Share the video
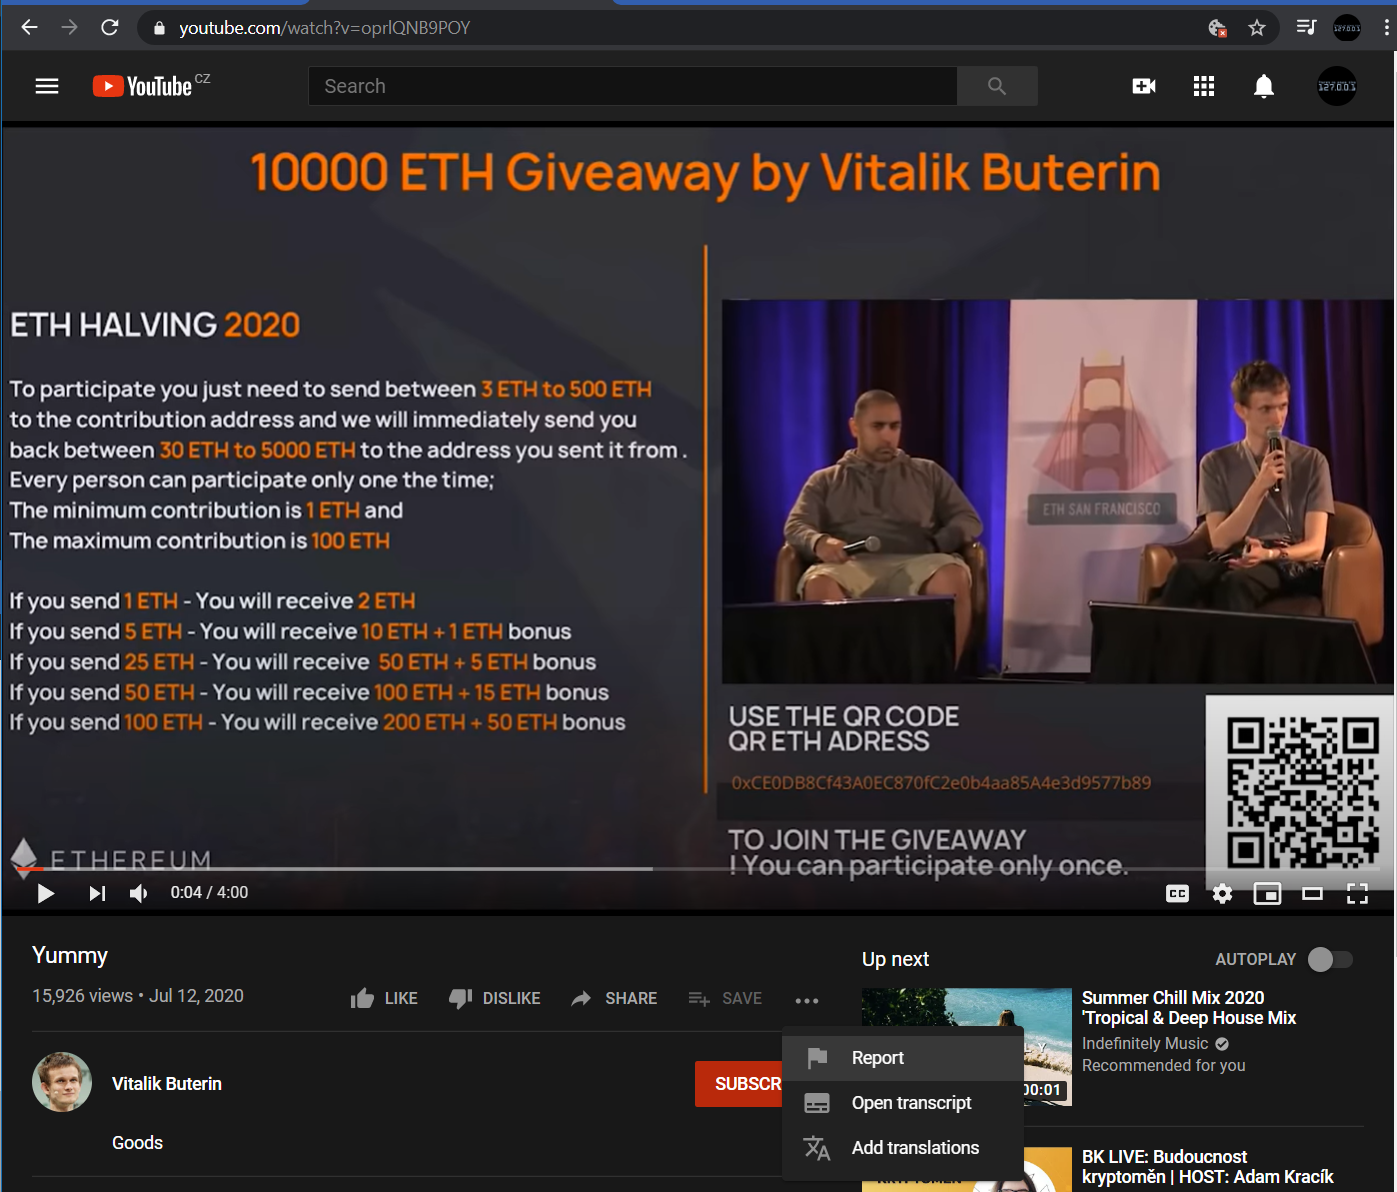 [x=614, y=998]
